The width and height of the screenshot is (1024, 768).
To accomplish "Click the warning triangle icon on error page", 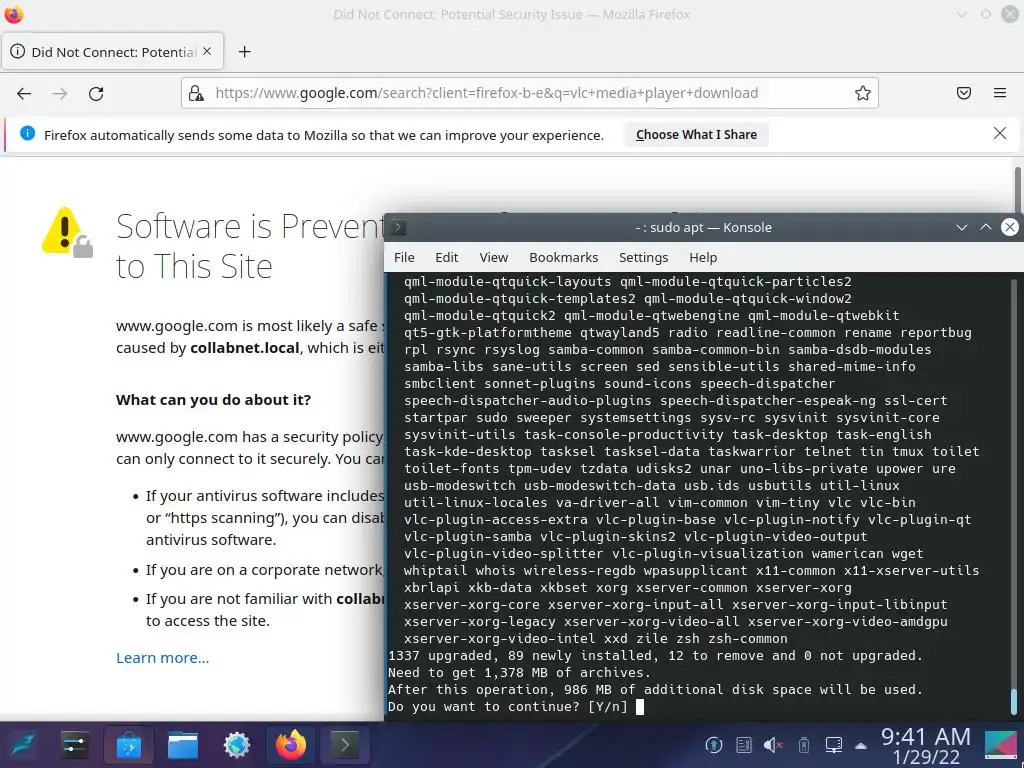I will tap(67, 232).
